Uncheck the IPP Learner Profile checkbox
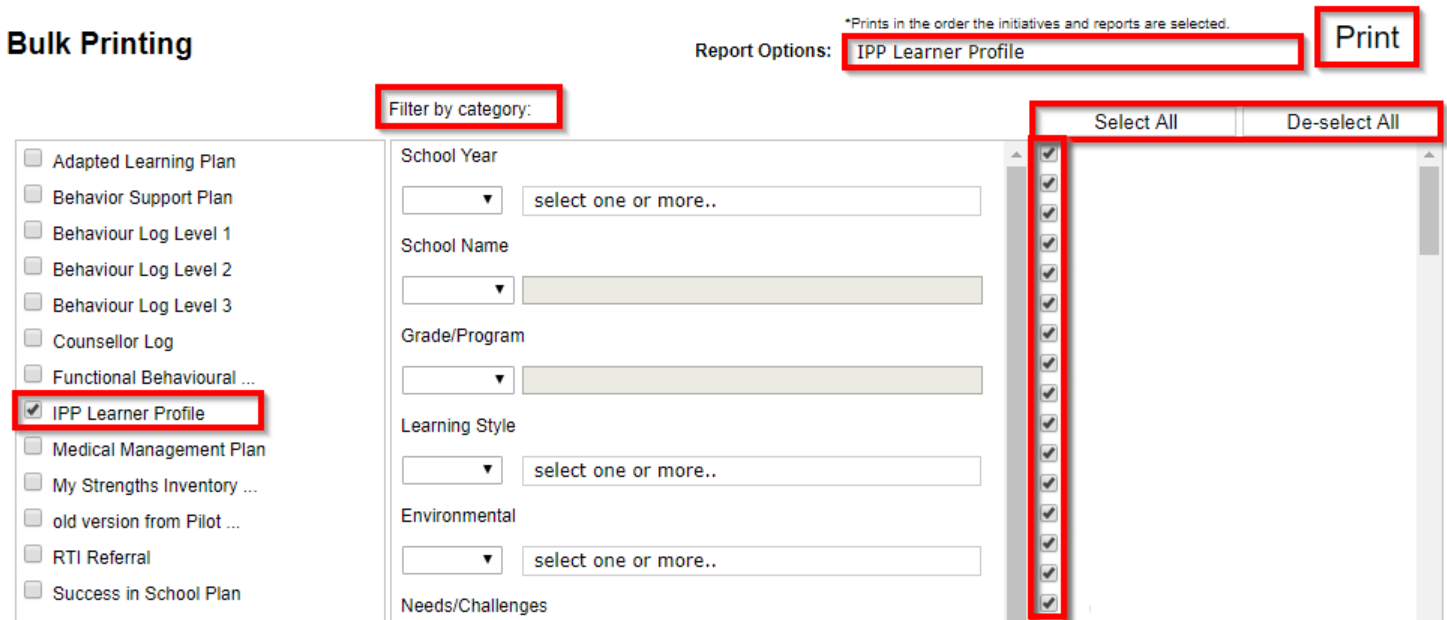 point(34,410)
